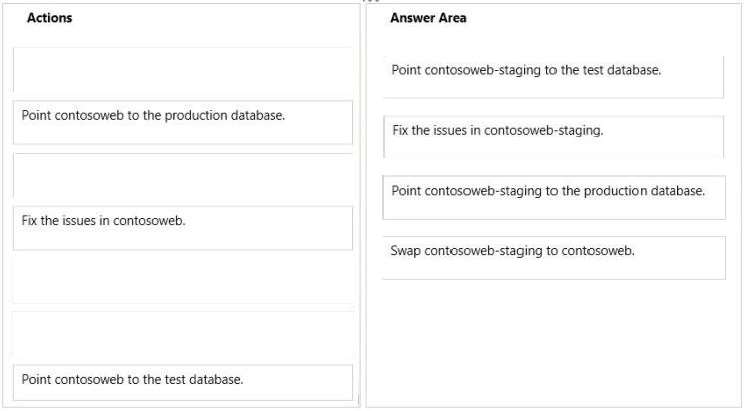744x411 pixels.
Task: Select 'Point contosoweb to the production database' action
Action: pos(183,122)
